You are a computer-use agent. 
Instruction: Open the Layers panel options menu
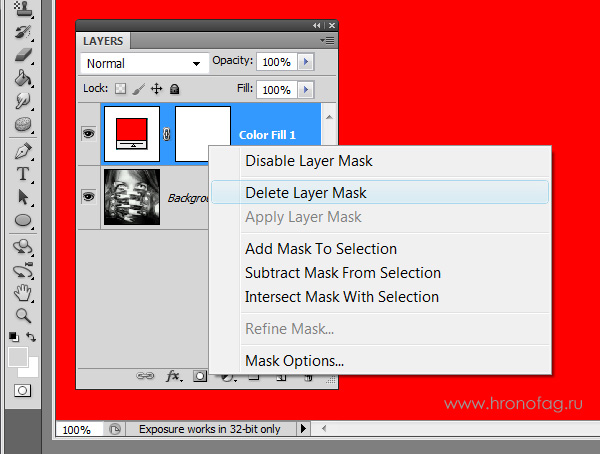[328, 40]
